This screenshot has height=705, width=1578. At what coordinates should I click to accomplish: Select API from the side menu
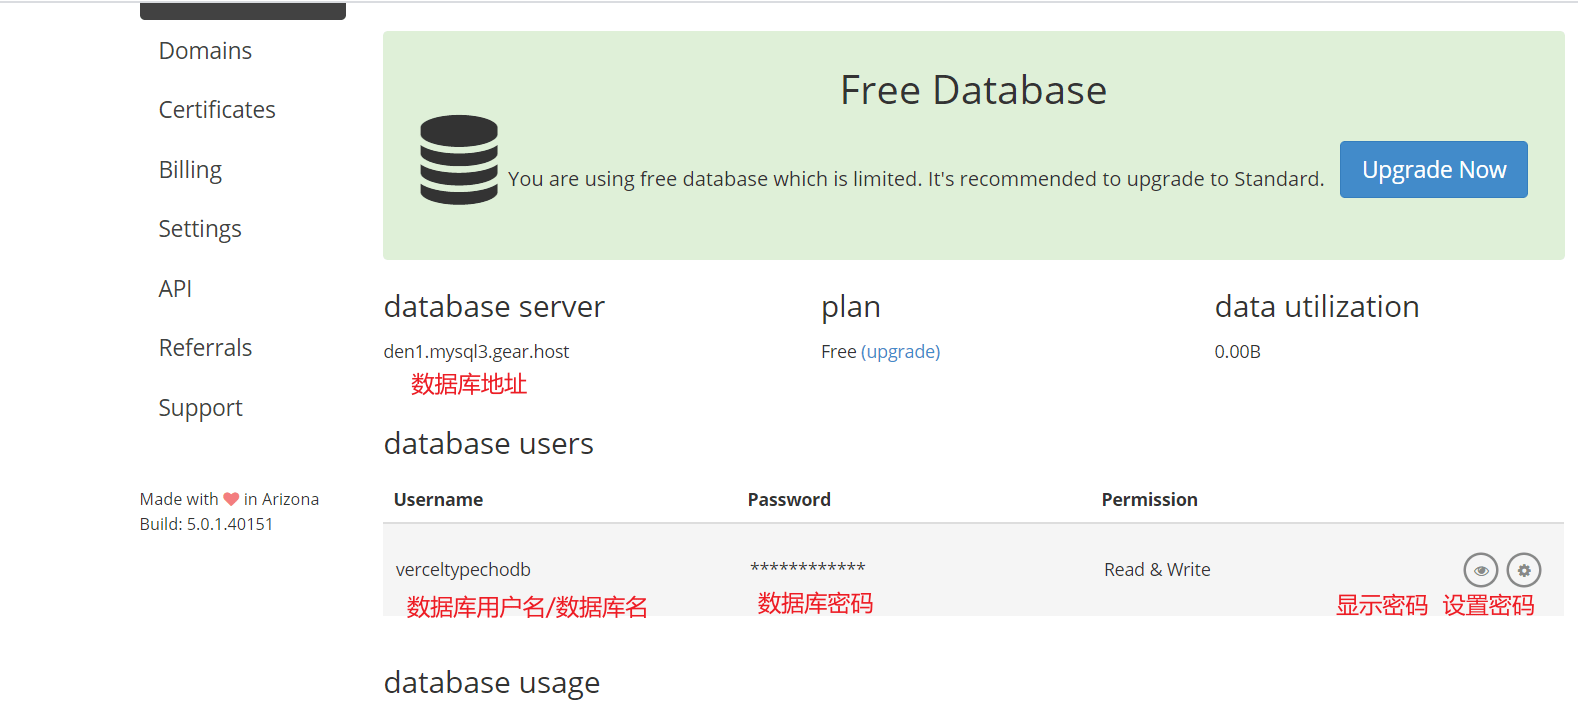(175, 289)
